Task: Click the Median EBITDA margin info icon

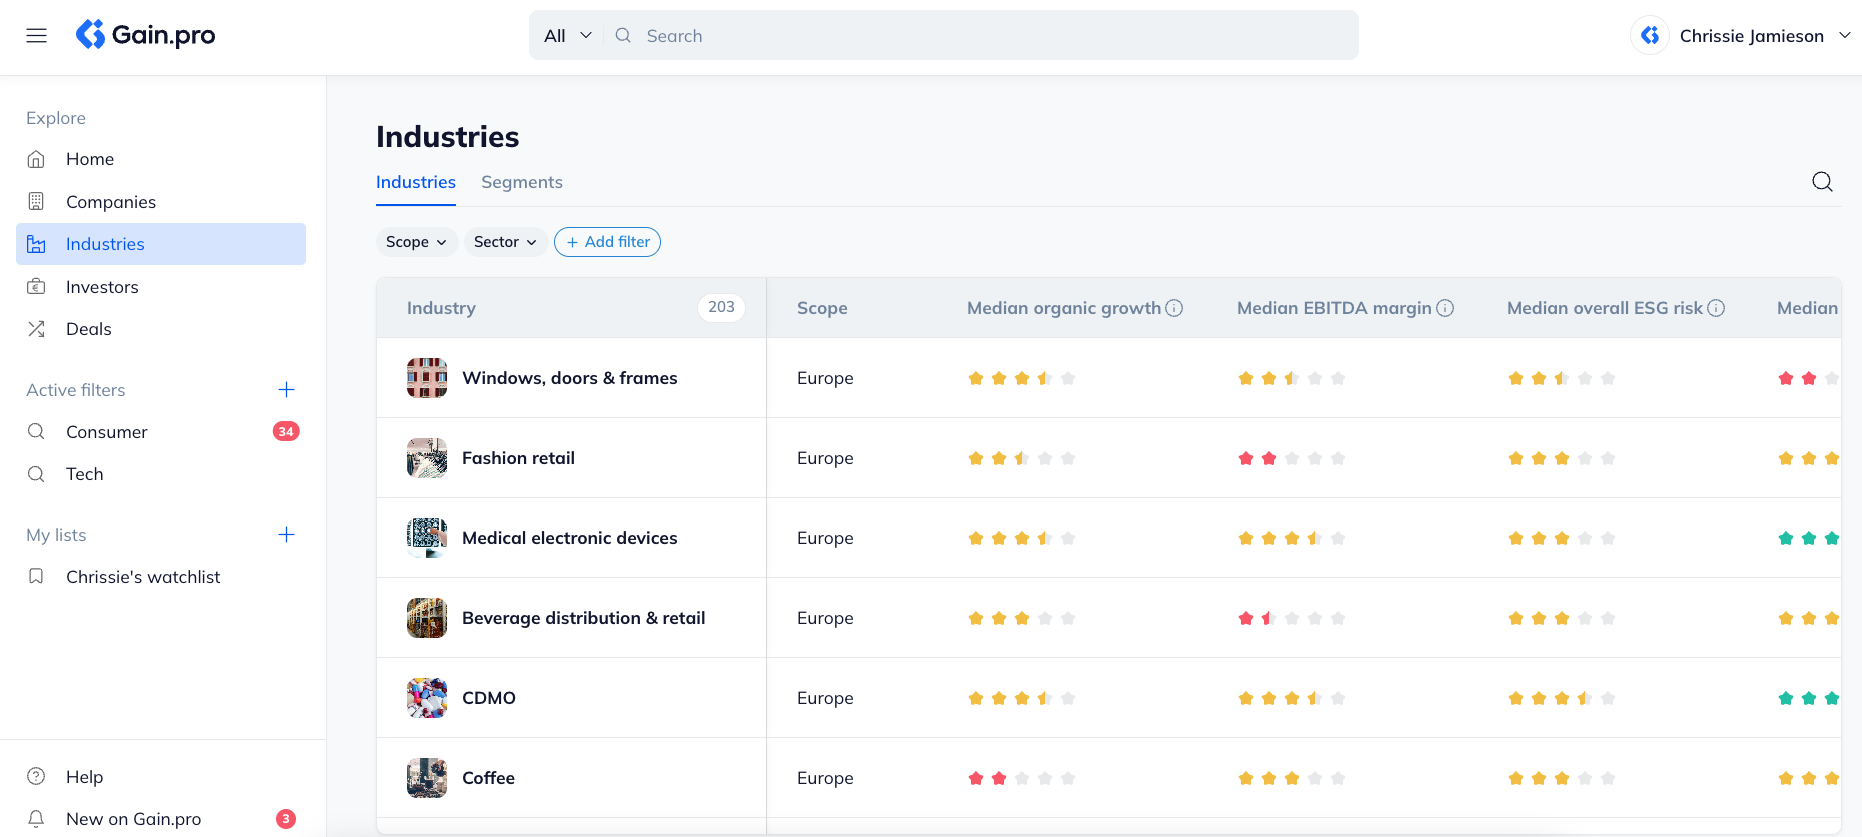Action: (x=1445, y=308)
